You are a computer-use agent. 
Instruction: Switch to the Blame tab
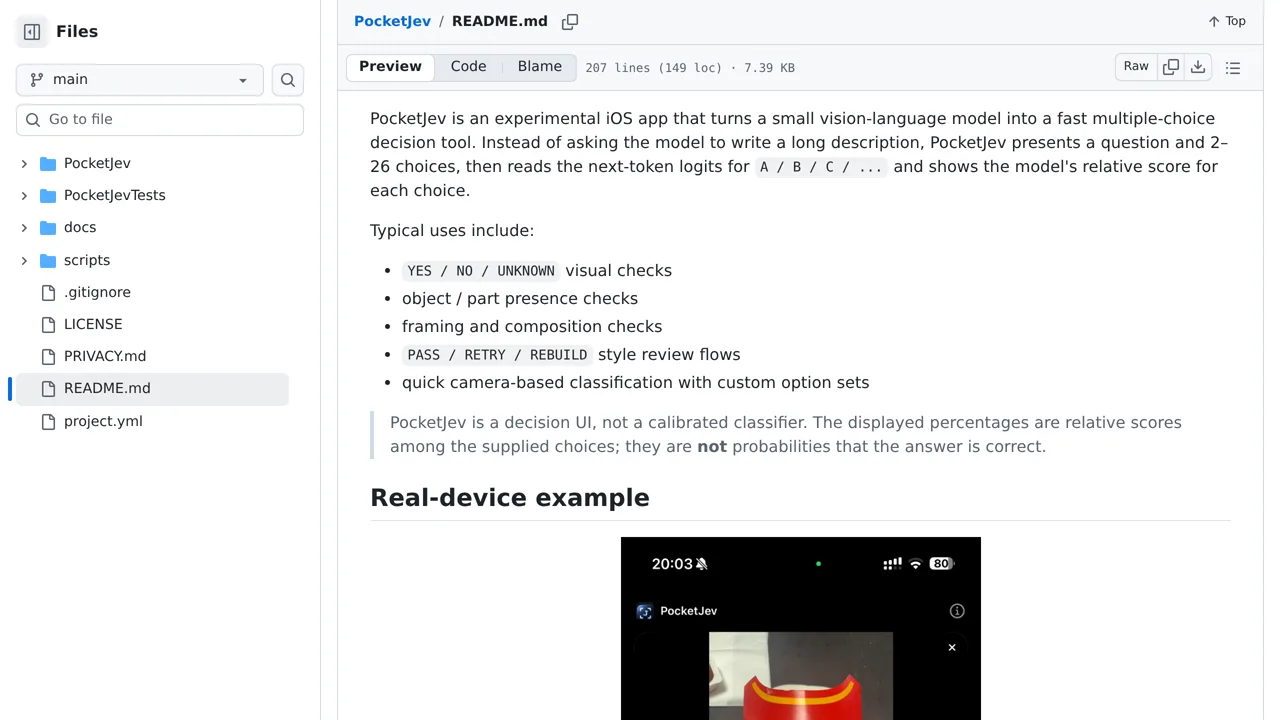[x=540, y=67]
